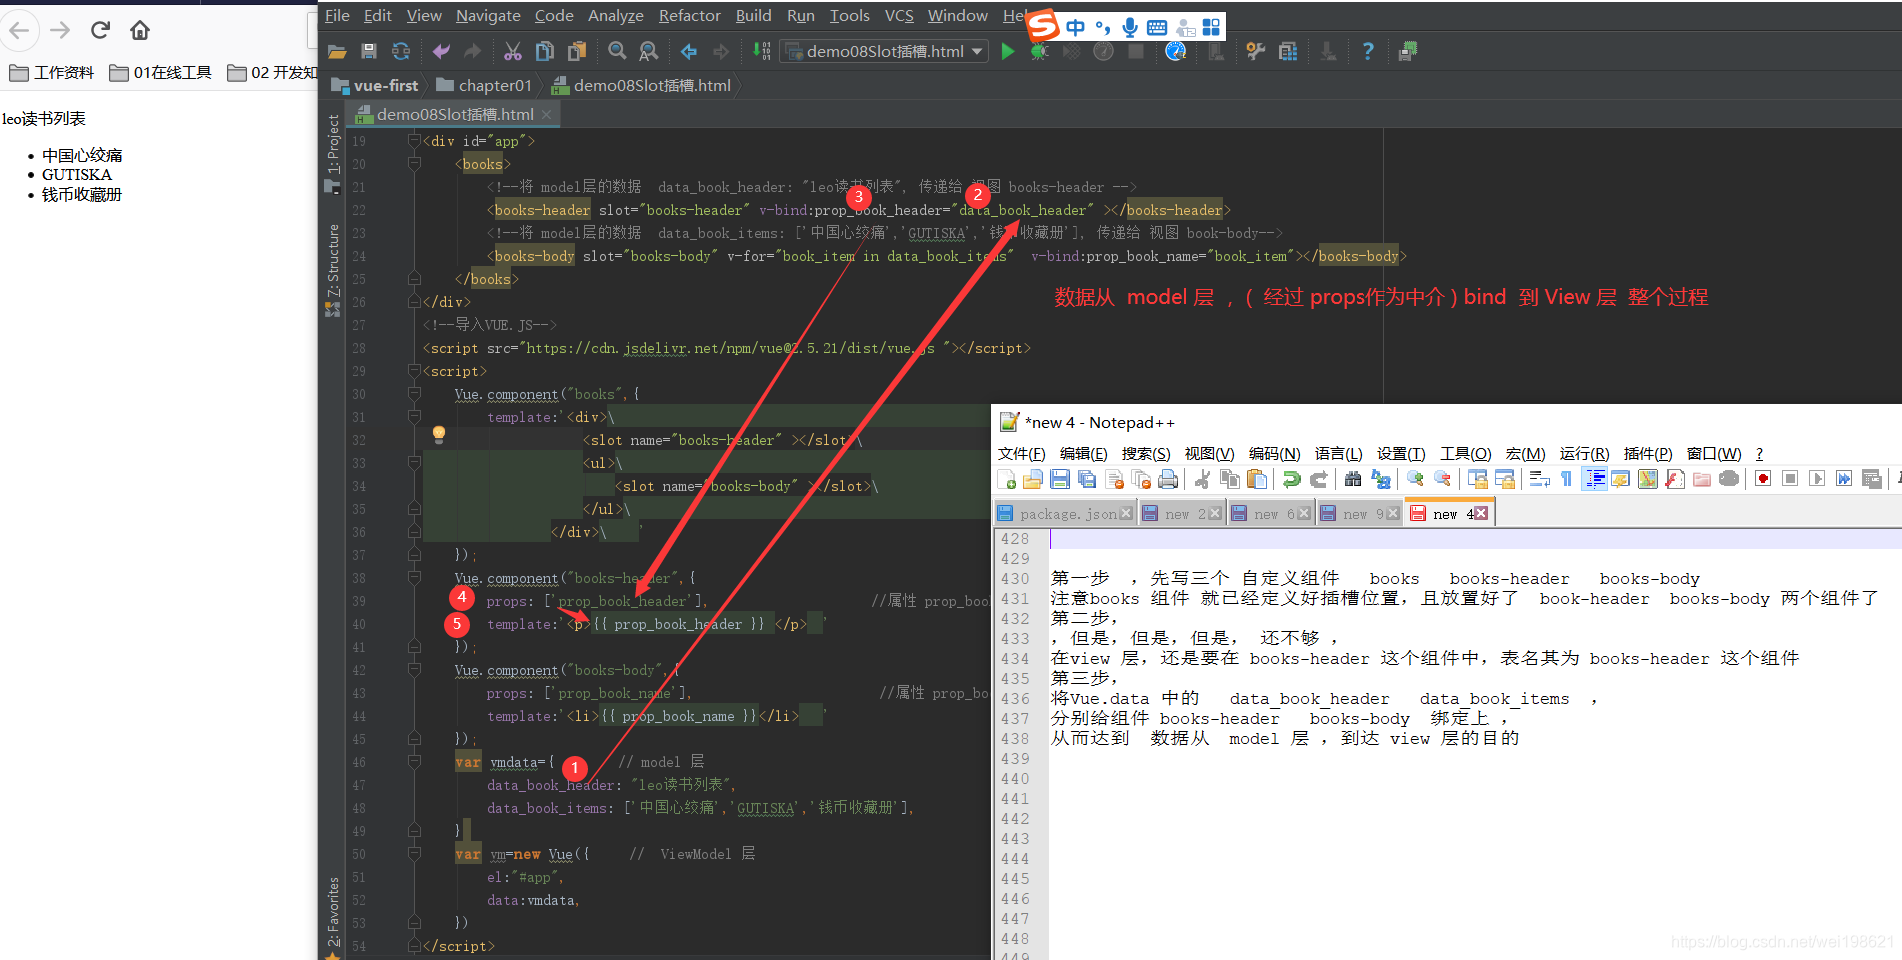Open the Notepad++ 插件(P) menu
Viewport: 1902px width, 960px height.
(x=1648, y=454)
